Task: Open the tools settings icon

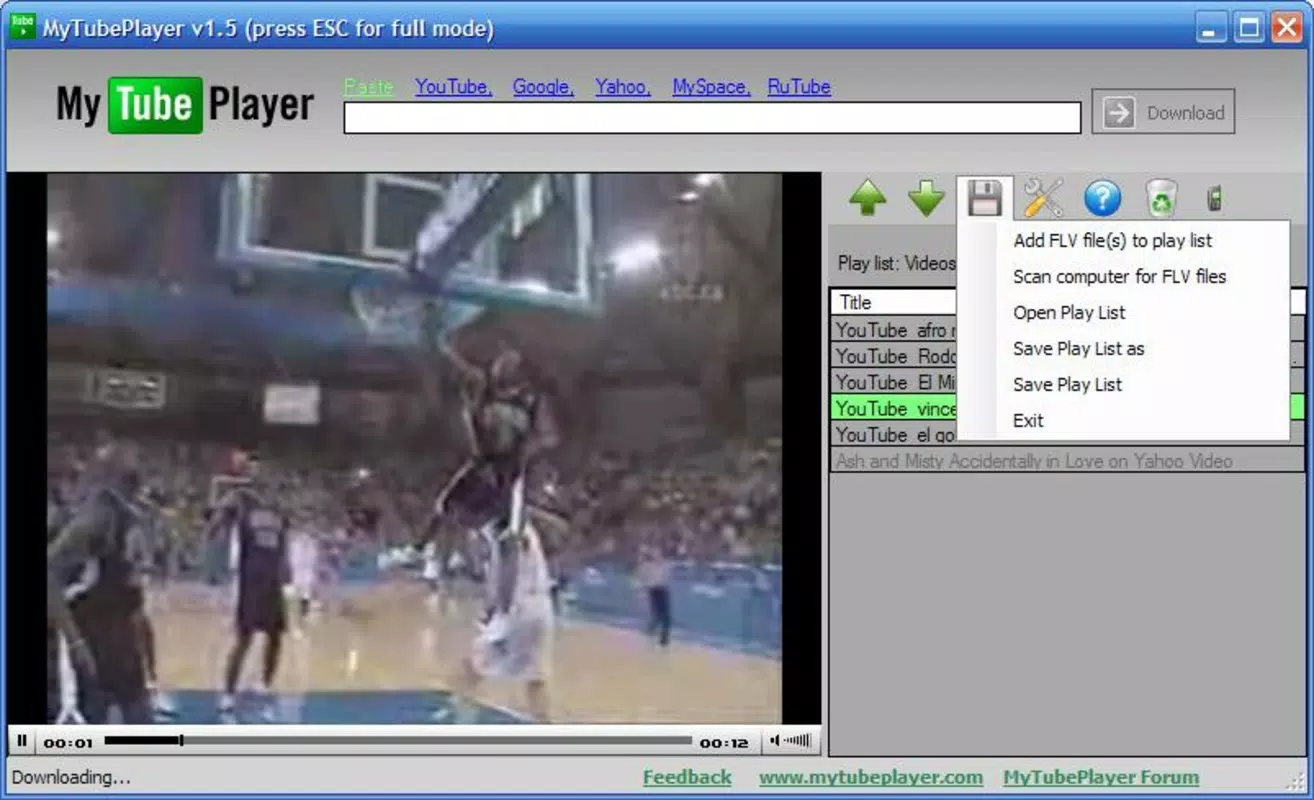Action: pos(1043,198)
